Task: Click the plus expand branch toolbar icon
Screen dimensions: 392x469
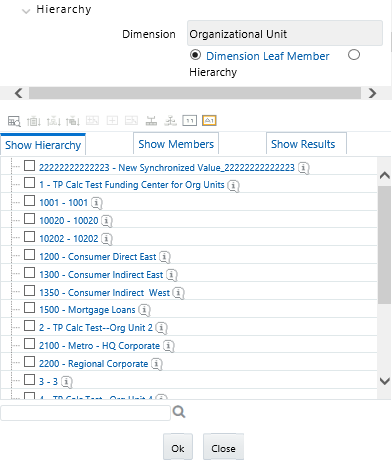Action: point(112,120)
